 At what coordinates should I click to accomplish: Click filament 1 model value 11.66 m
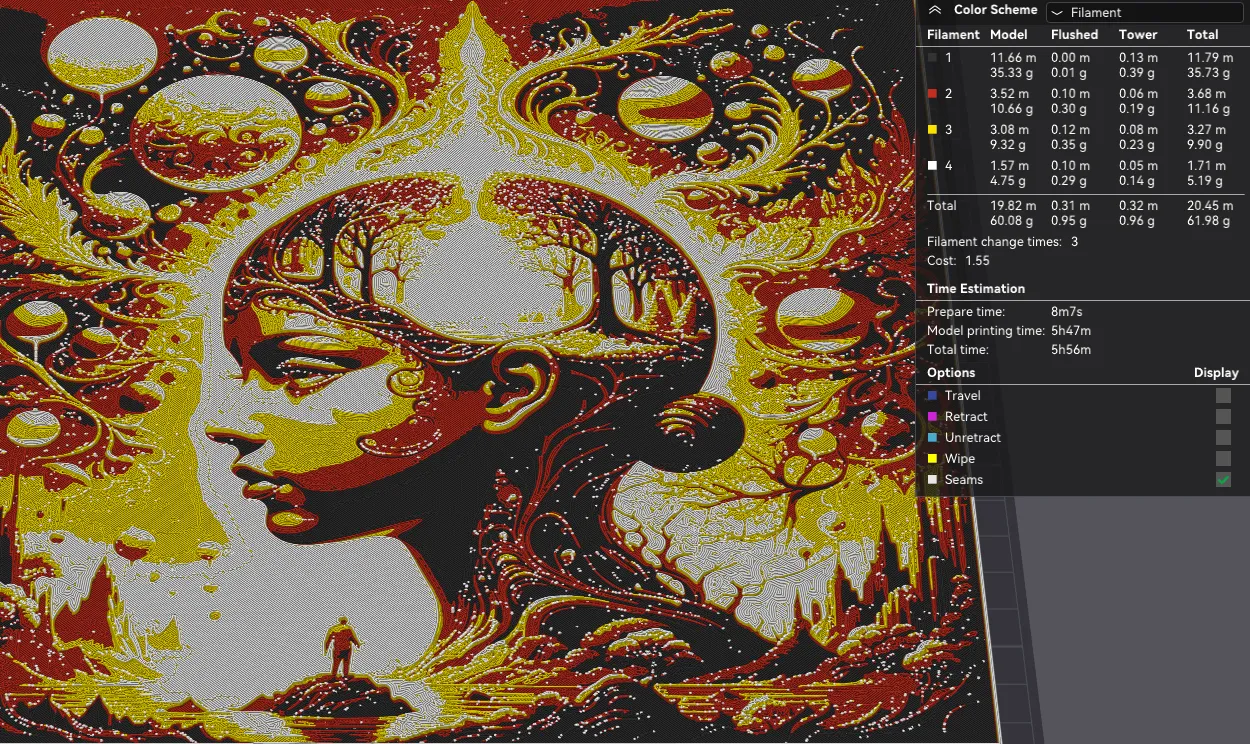(1013, 58)
